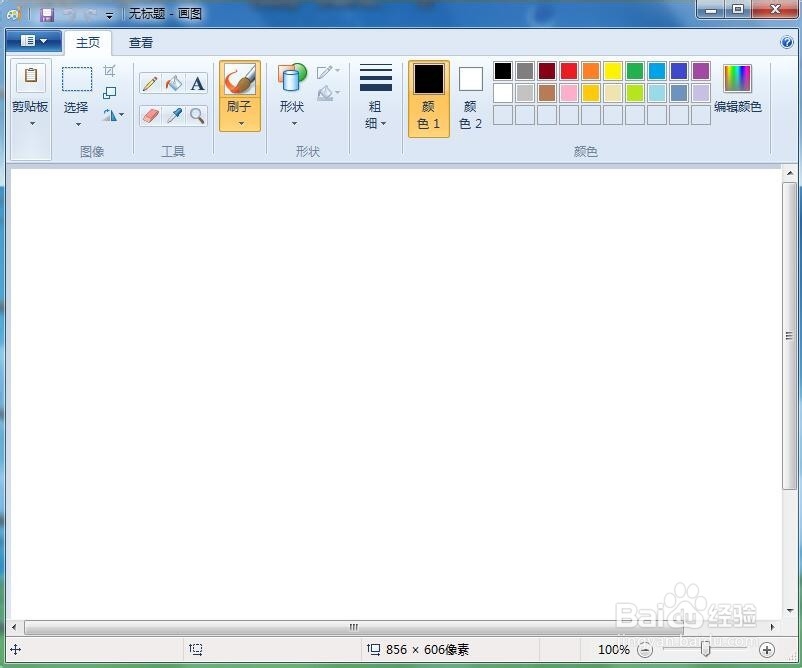Select the Pencil tool
Screen dimensions: 802x668
click(150, 83)
